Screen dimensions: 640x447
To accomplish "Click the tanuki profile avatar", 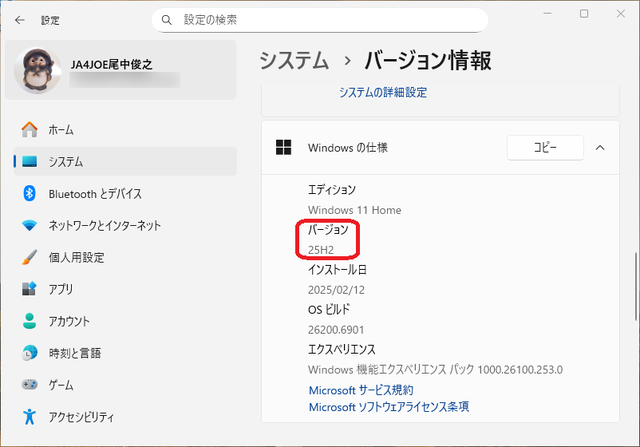I will click(38, 70).
